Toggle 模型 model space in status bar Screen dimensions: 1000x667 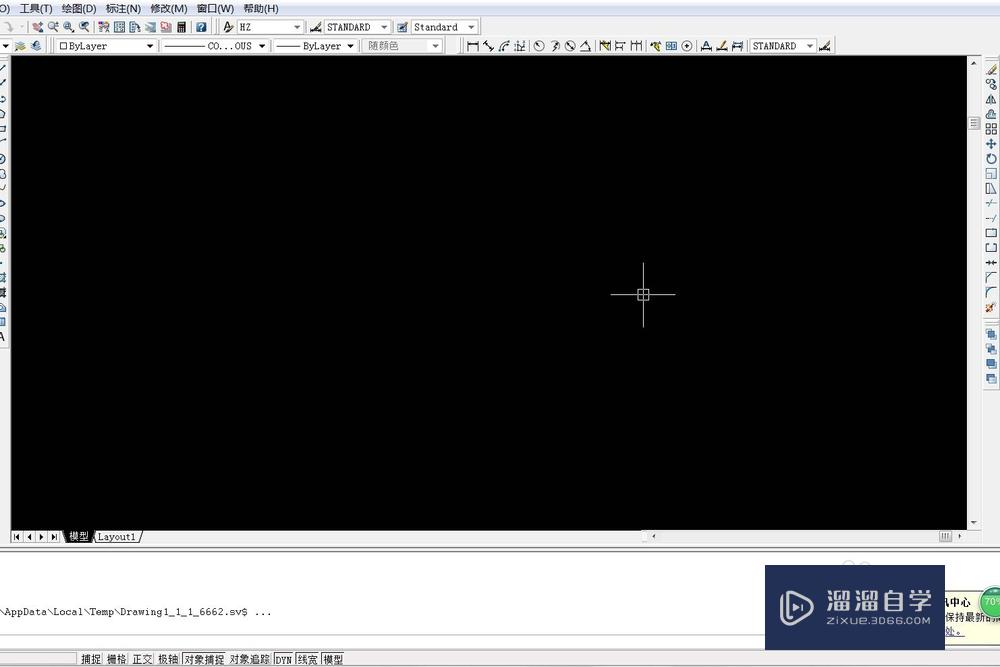(333, 659)
